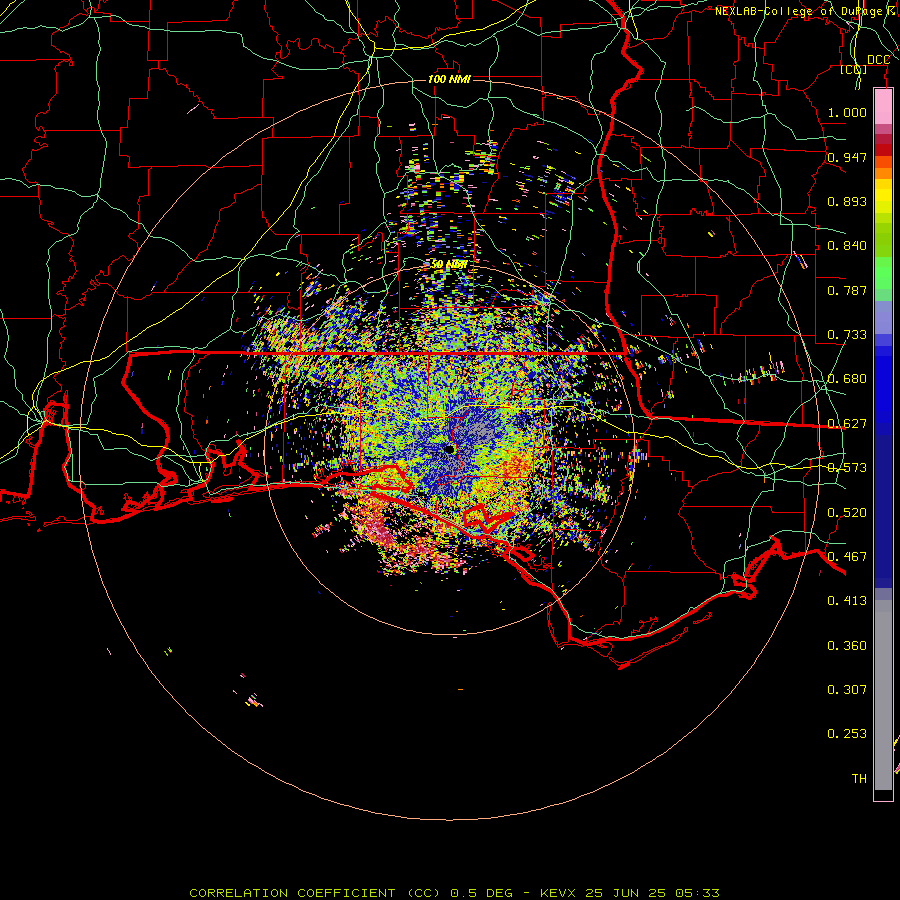The width and height of the screenshot is (900, 900).
Task: Select the 0.787 legend value
Action: 847,290
